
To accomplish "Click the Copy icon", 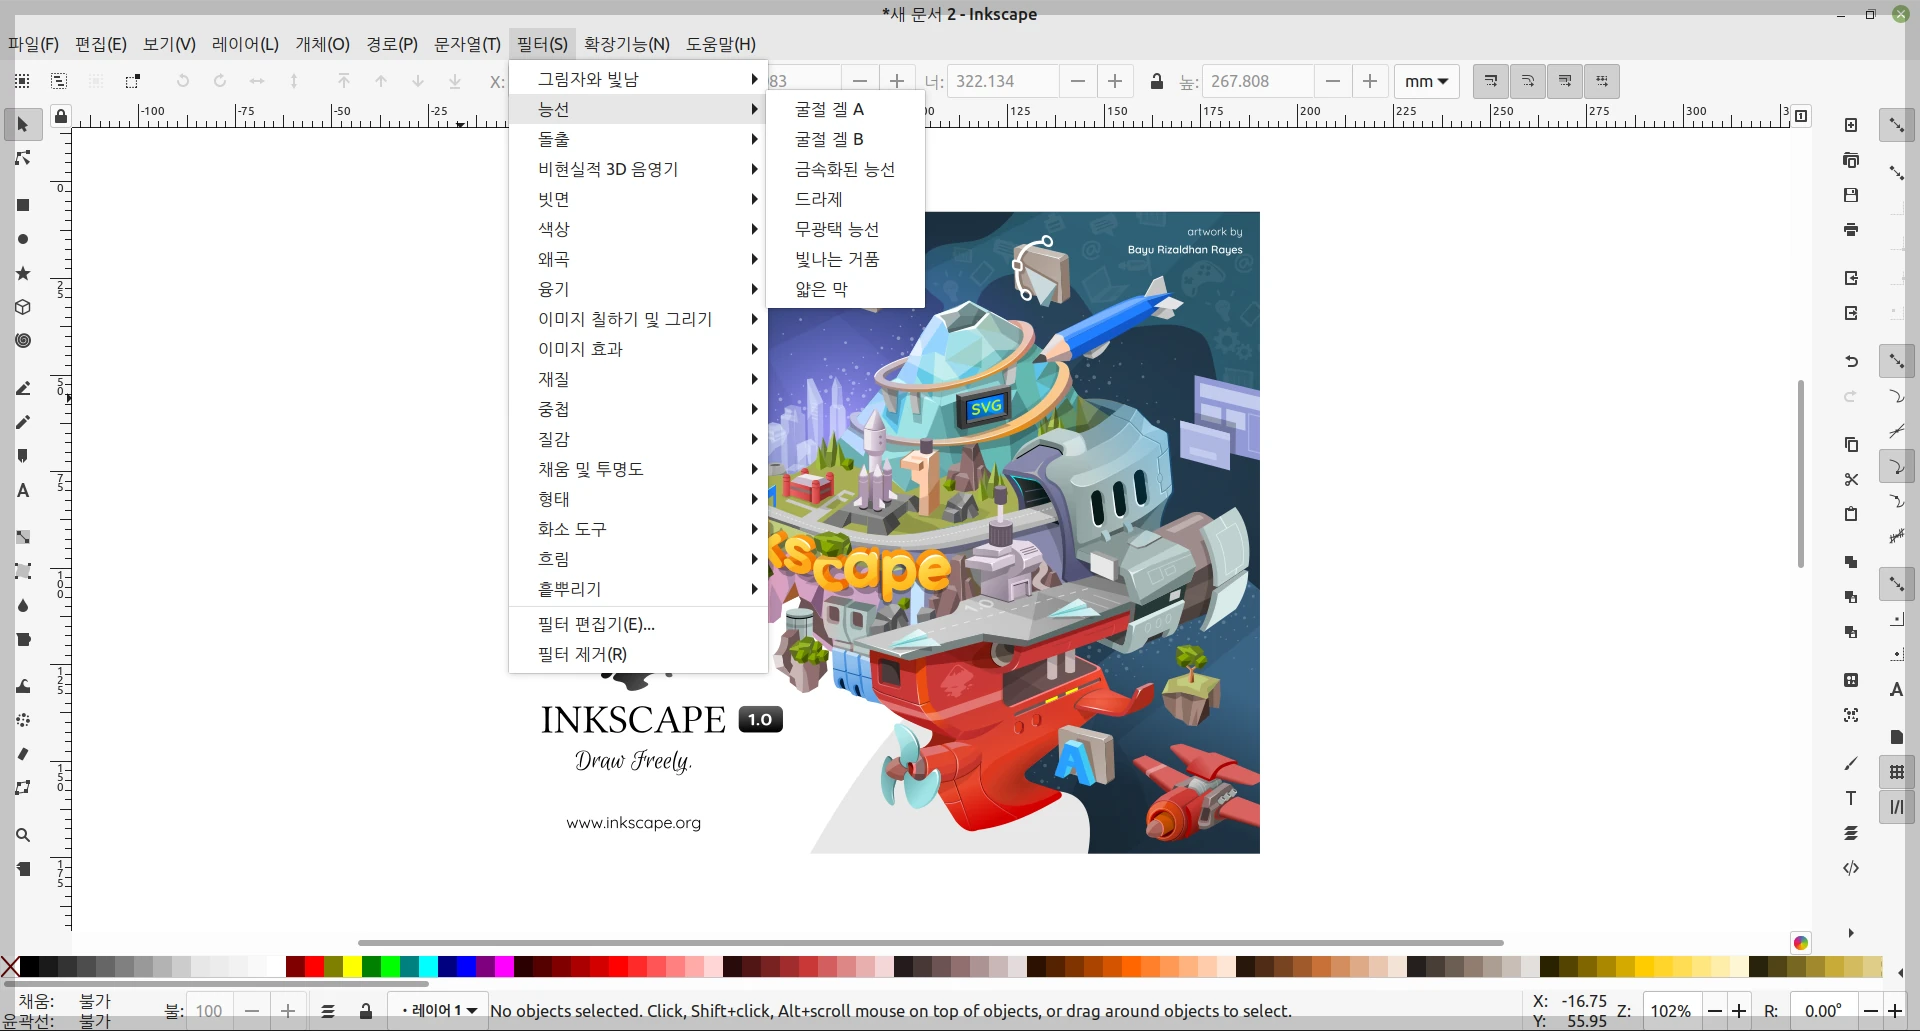I will click(x=1851, y=444).
